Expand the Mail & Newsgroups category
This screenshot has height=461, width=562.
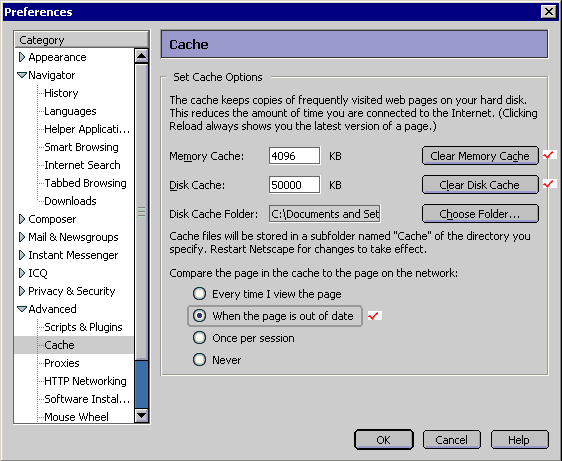point(22,237)
